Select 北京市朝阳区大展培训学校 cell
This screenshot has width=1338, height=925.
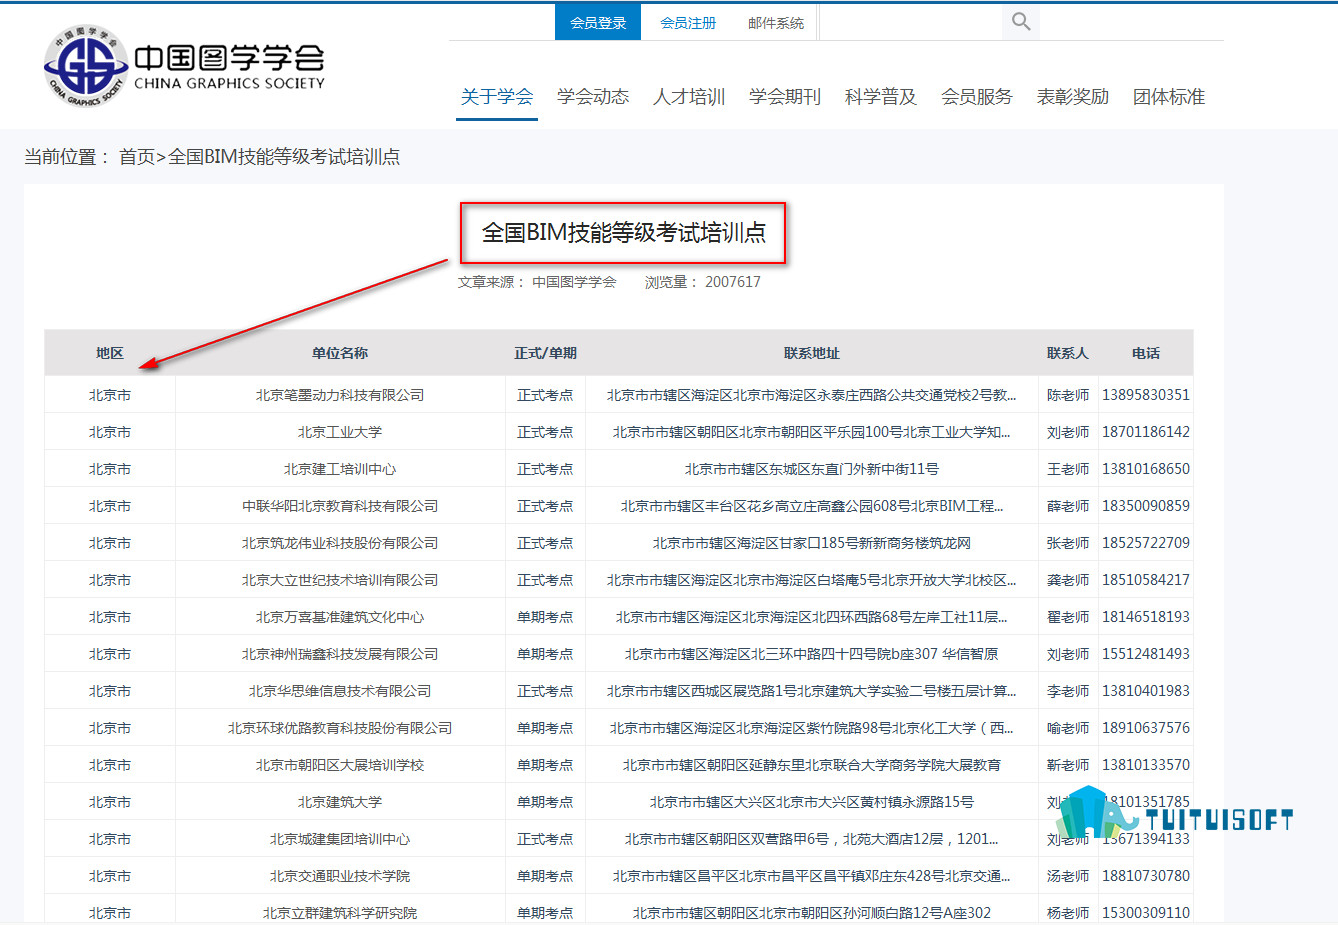pyautogui.click(x=340, y=765)
